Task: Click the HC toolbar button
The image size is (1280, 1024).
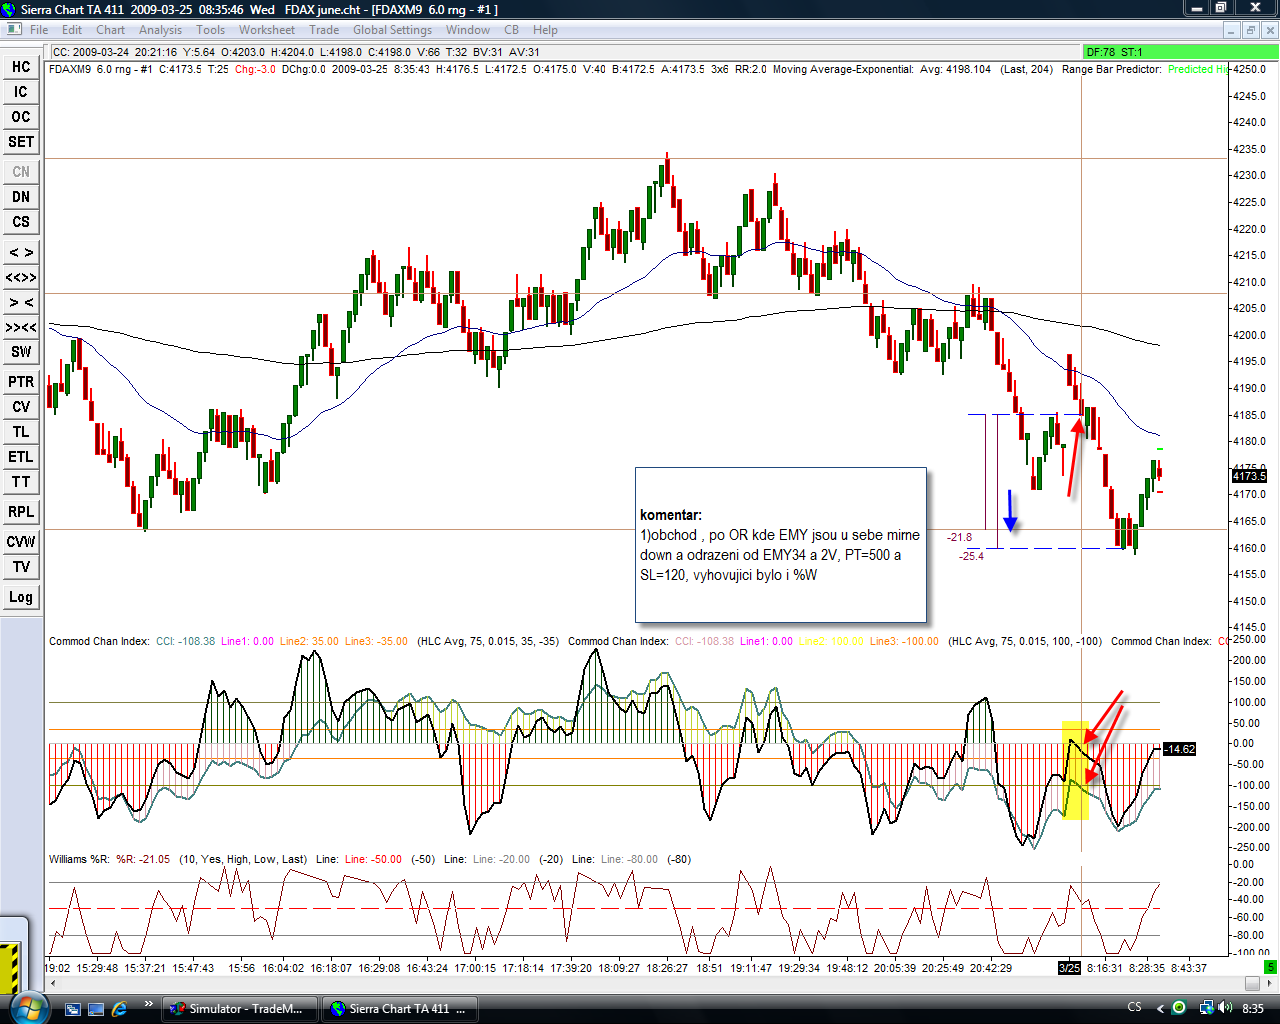Action: (x=21, y=67)
